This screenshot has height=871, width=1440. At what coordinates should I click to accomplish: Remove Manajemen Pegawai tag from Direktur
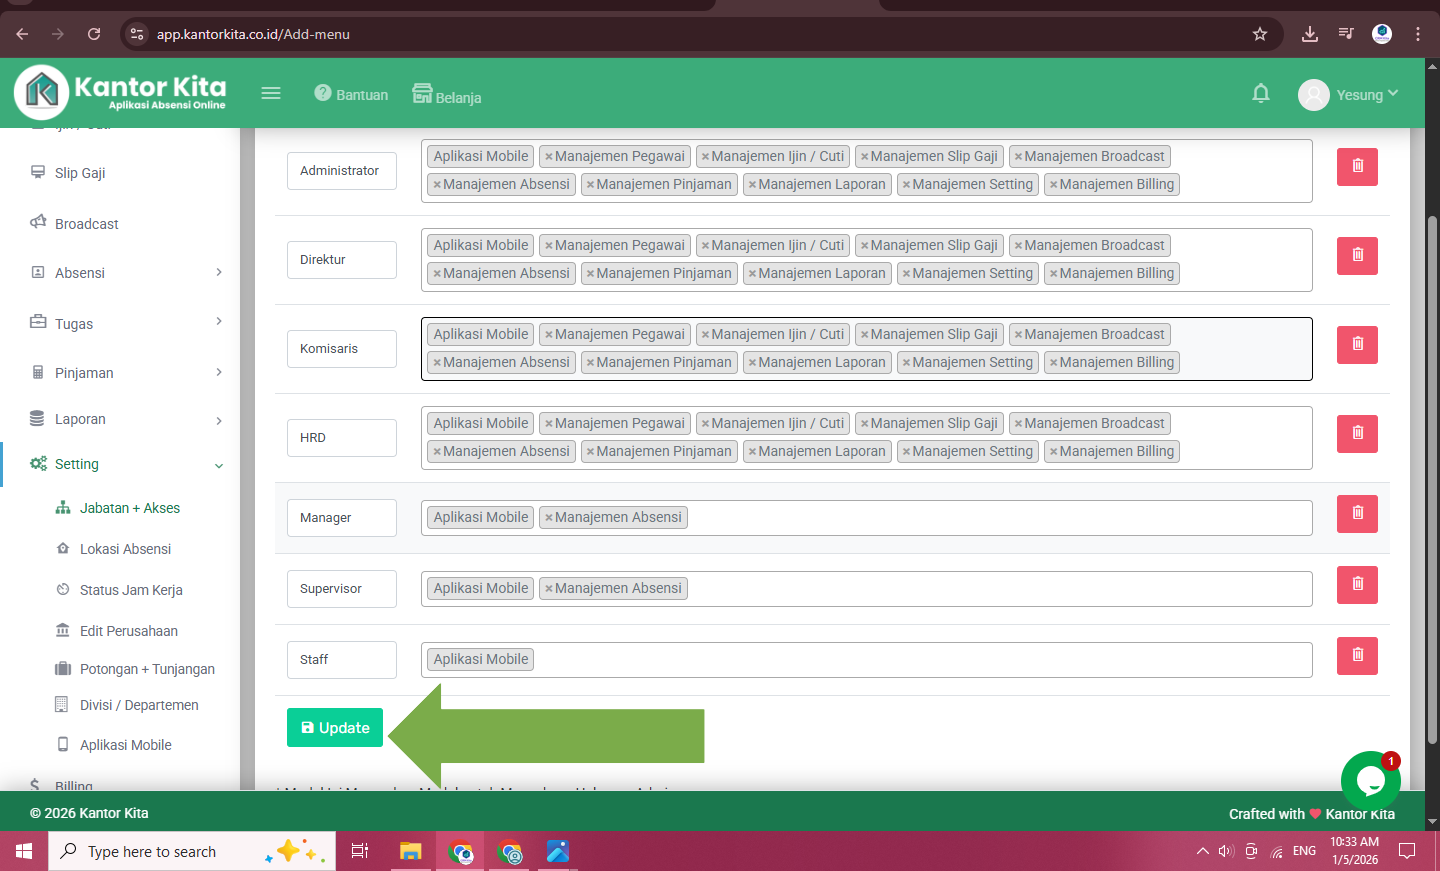(x=548, y=246)
